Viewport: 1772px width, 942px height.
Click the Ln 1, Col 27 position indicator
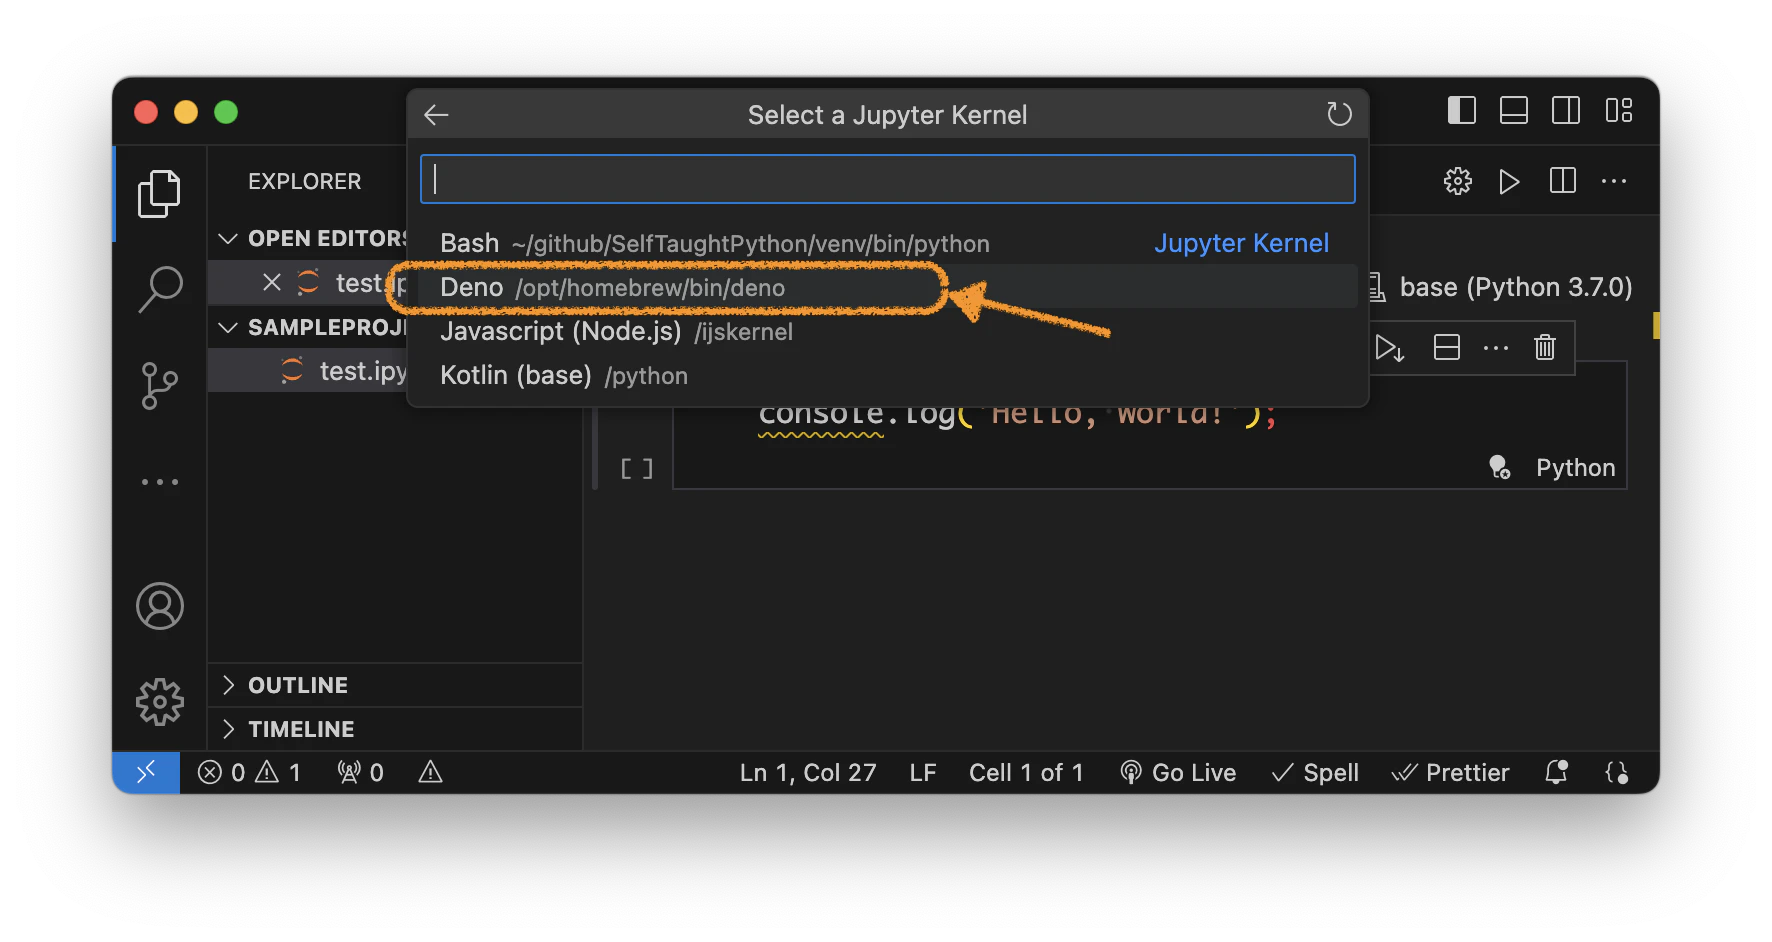[x=808, y=772]
